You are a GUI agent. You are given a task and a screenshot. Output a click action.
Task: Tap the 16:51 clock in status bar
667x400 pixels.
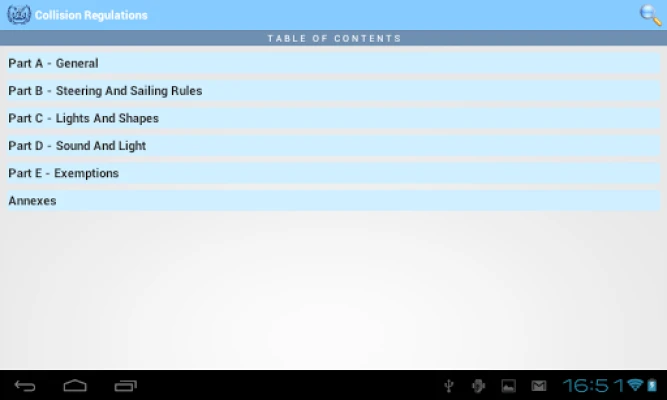593,385
